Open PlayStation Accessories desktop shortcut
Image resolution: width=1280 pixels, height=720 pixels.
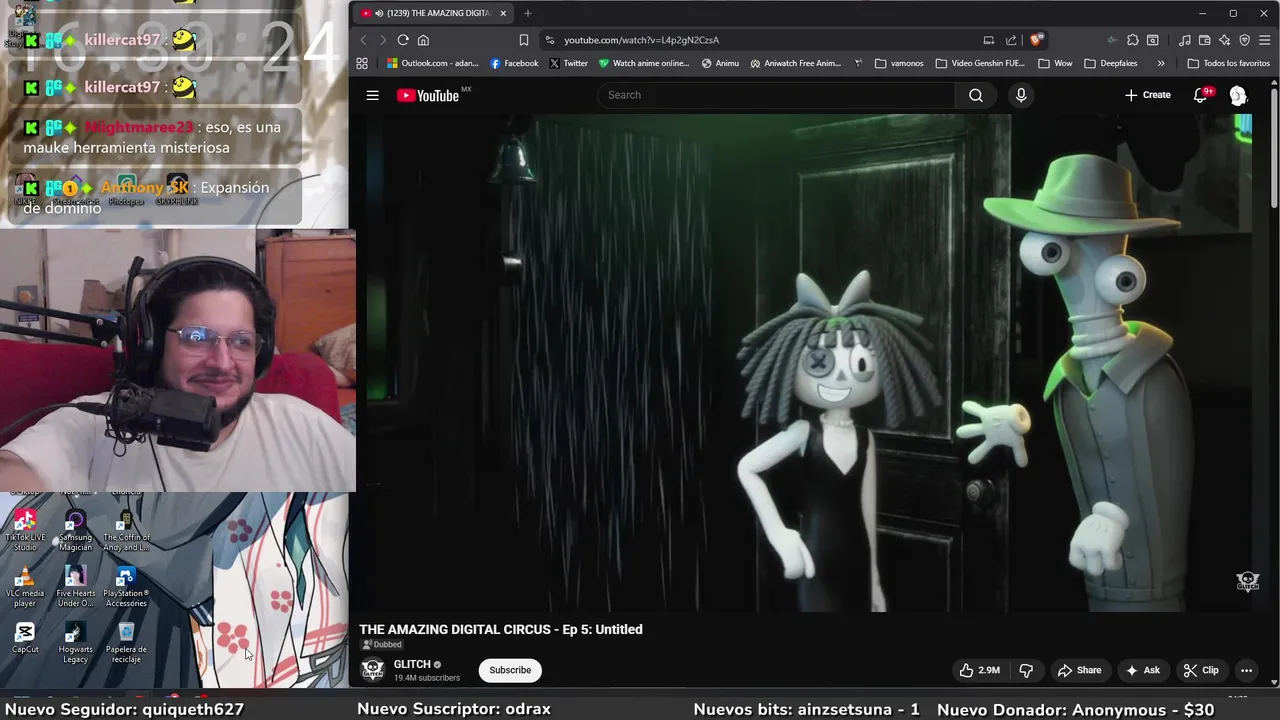(126, 587)
